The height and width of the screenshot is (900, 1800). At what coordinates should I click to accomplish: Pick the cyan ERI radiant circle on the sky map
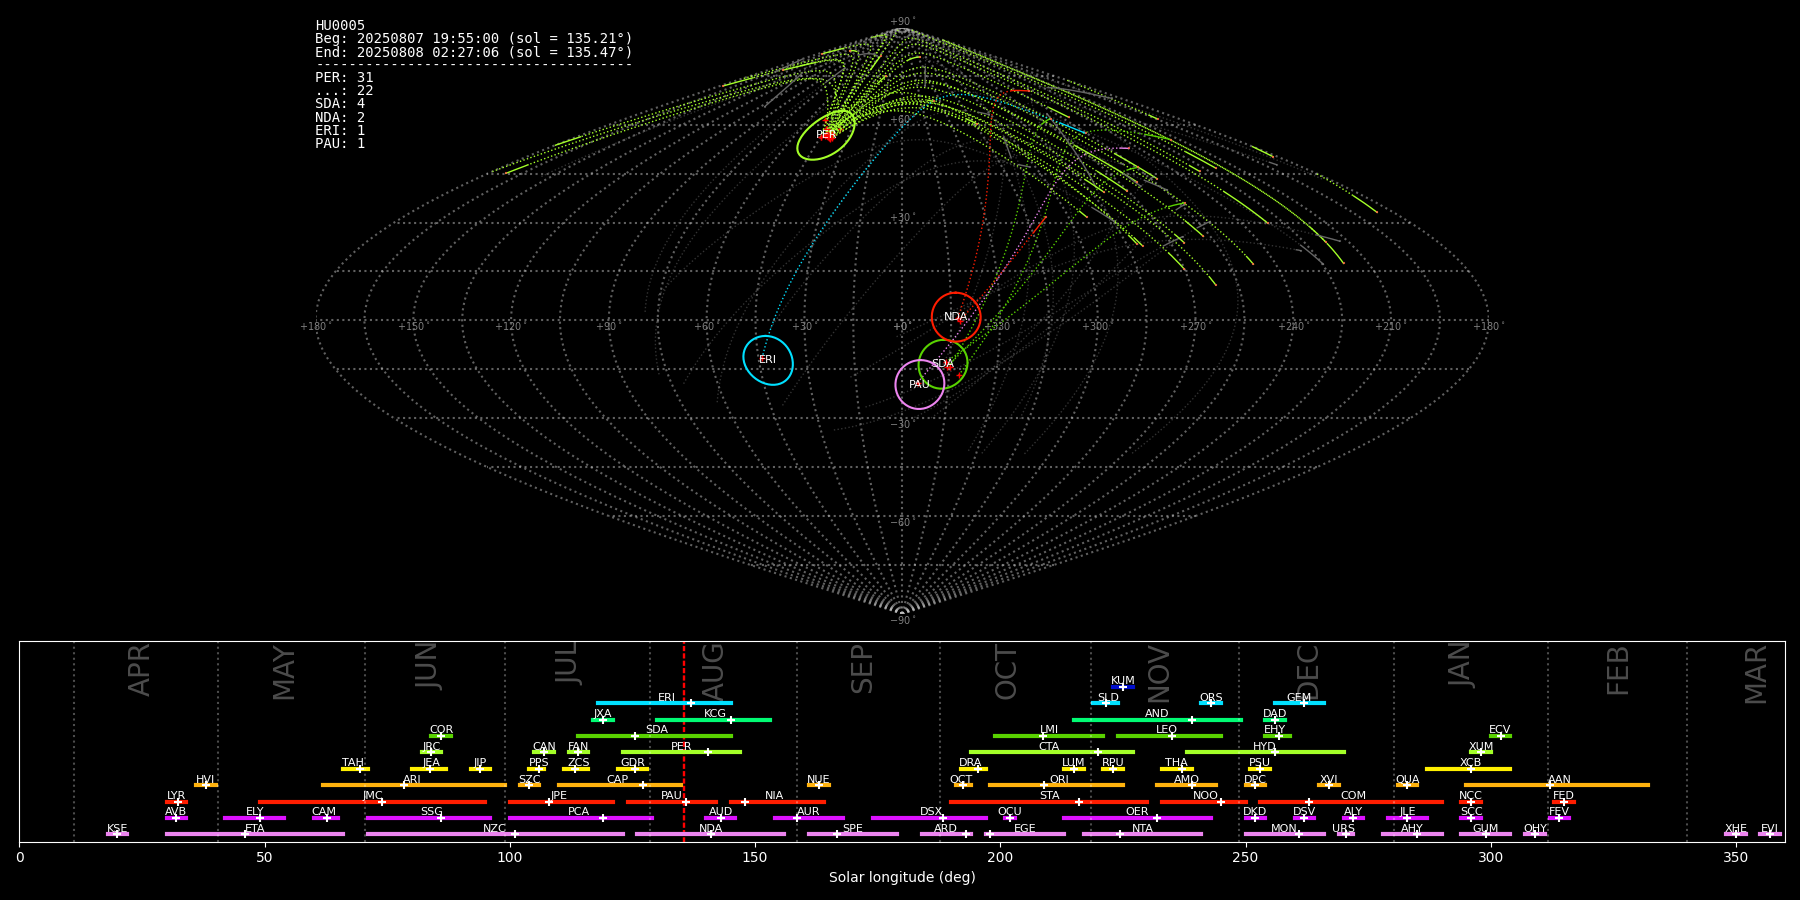tap(768, 360)
